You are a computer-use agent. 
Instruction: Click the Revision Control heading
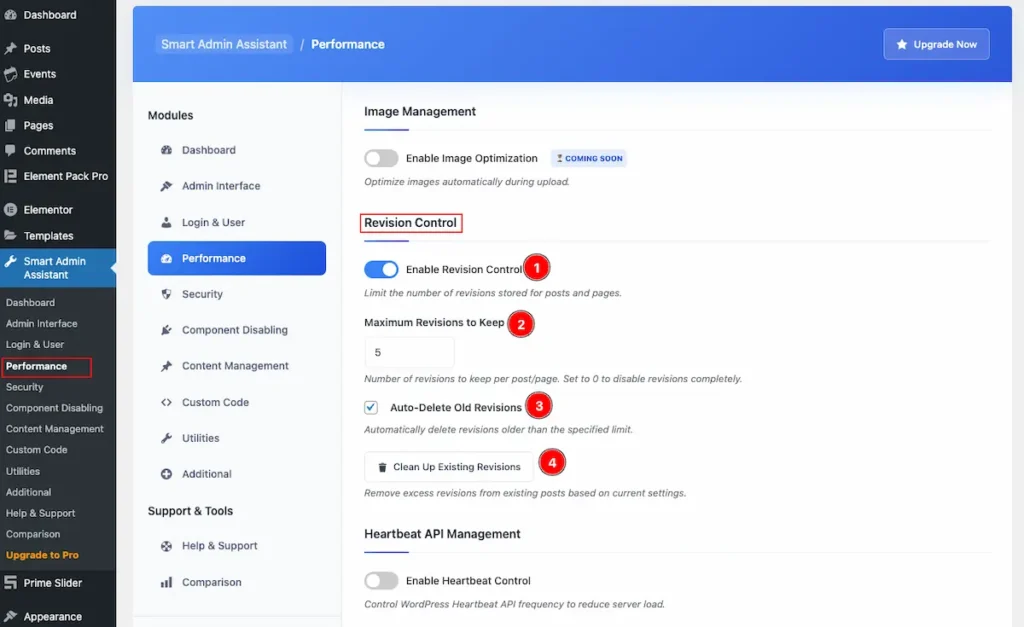pyautogui.click(x=410, y=223)
